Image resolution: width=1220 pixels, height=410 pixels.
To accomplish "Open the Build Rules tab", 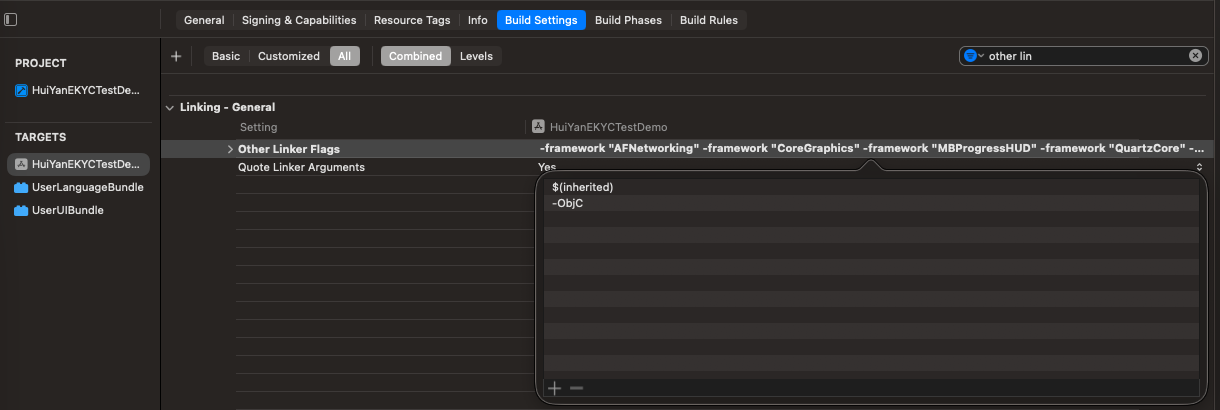I will coord(709,20).
